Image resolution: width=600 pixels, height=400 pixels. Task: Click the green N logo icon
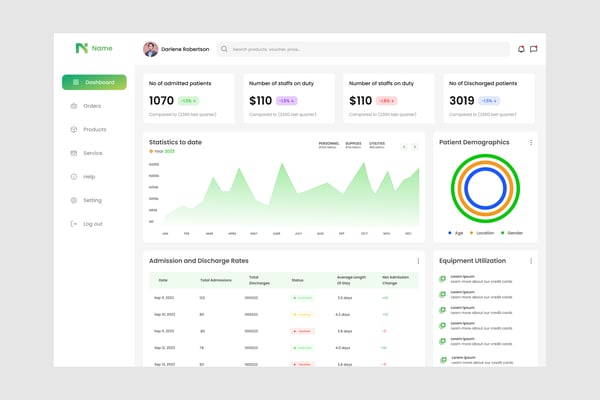click(82, 48)
